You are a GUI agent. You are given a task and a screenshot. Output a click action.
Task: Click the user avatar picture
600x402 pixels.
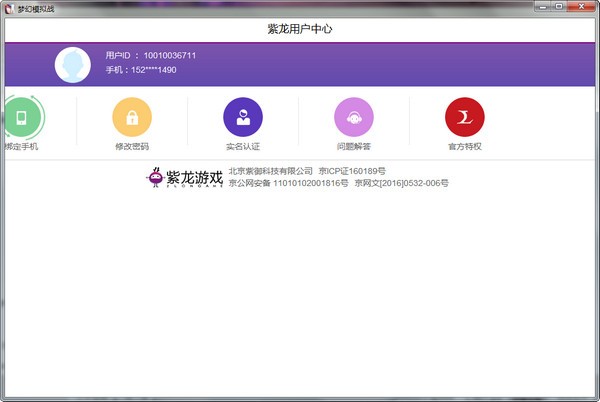(73, 65)
